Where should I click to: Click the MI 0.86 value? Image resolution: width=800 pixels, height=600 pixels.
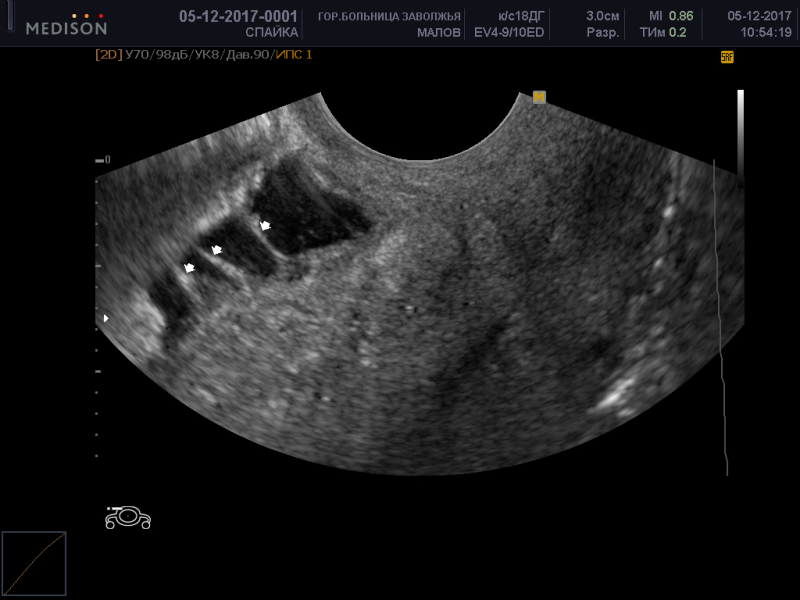pyautogui.click(x=671, y=16)
